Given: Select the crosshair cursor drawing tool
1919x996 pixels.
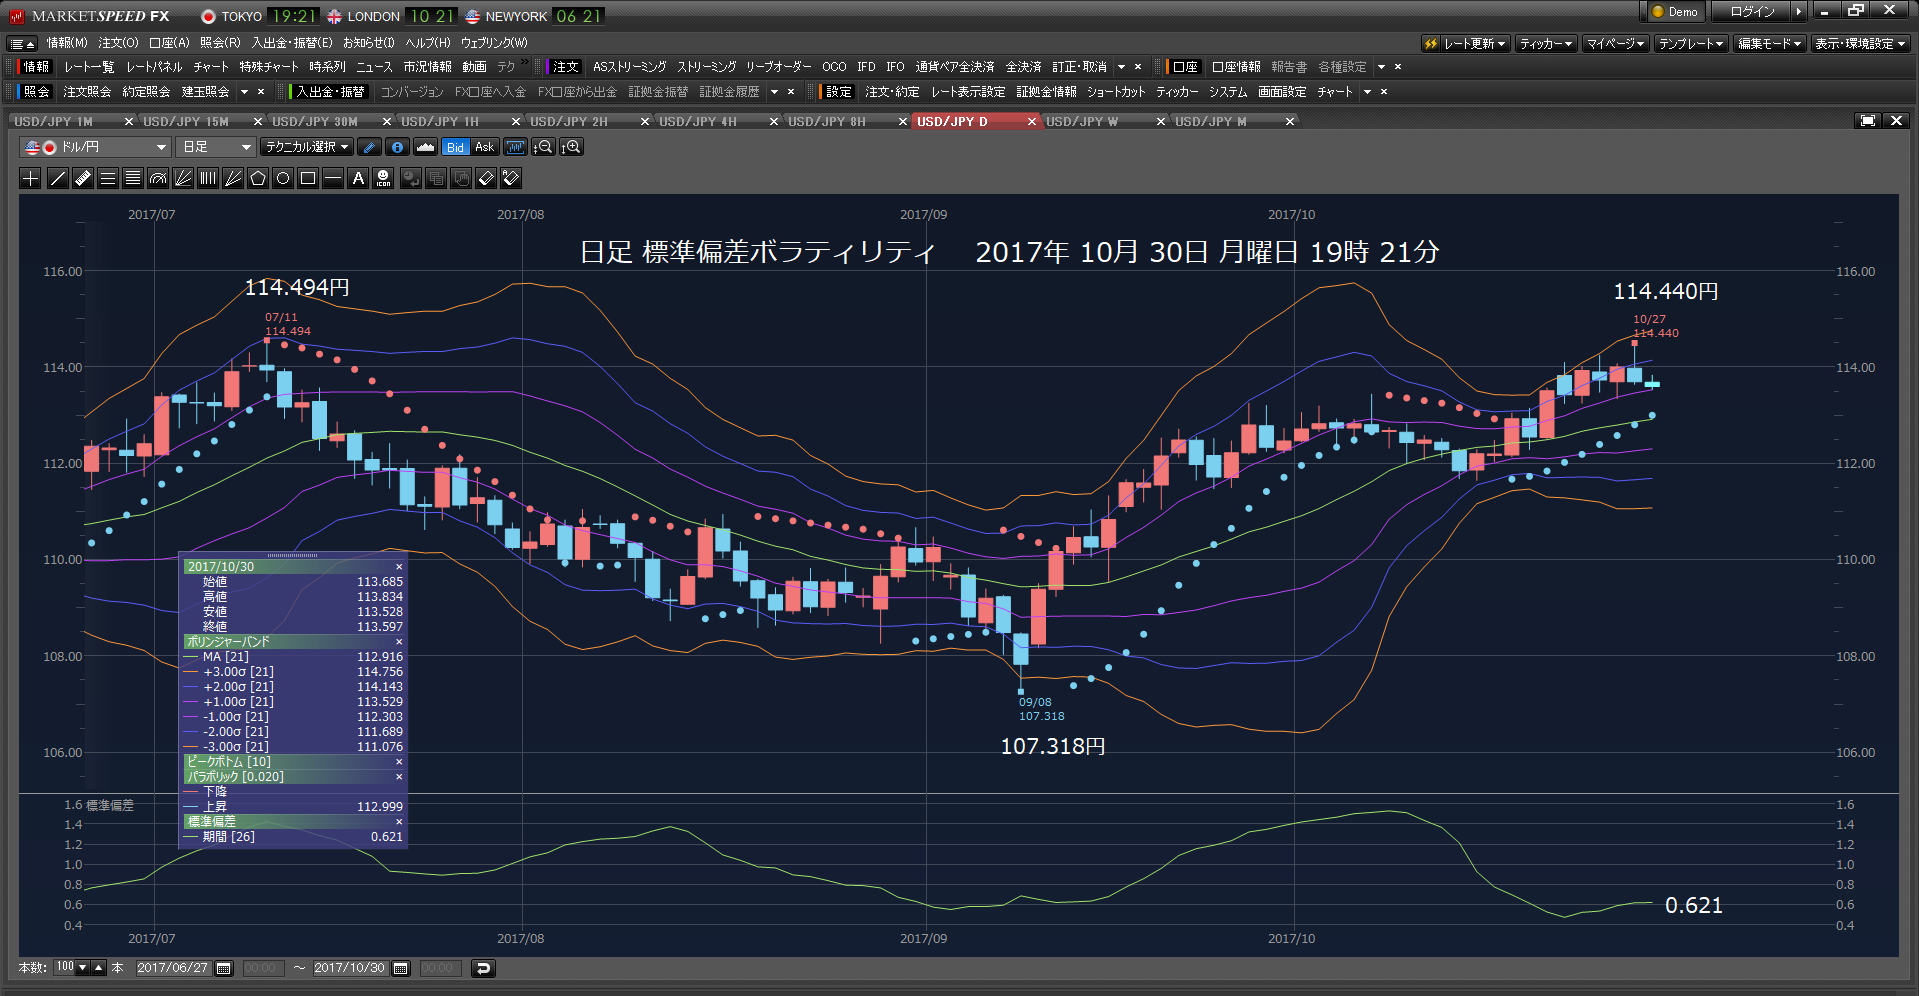Looking at the screenshot, I should click(31, 178).
